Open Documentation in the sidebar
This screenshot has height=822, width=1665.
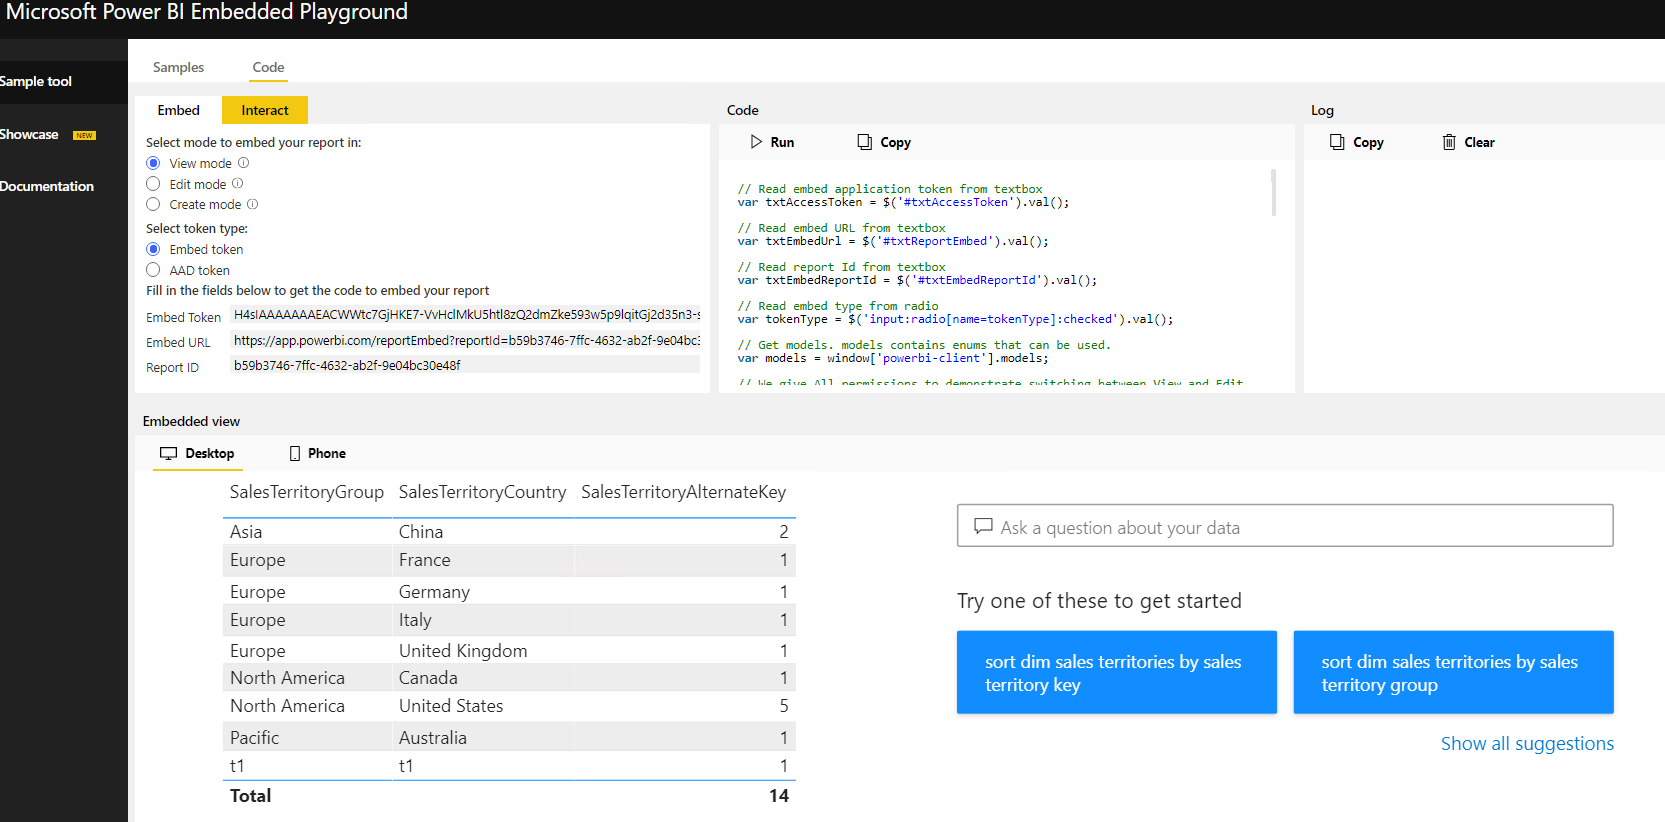pos(47,187)
